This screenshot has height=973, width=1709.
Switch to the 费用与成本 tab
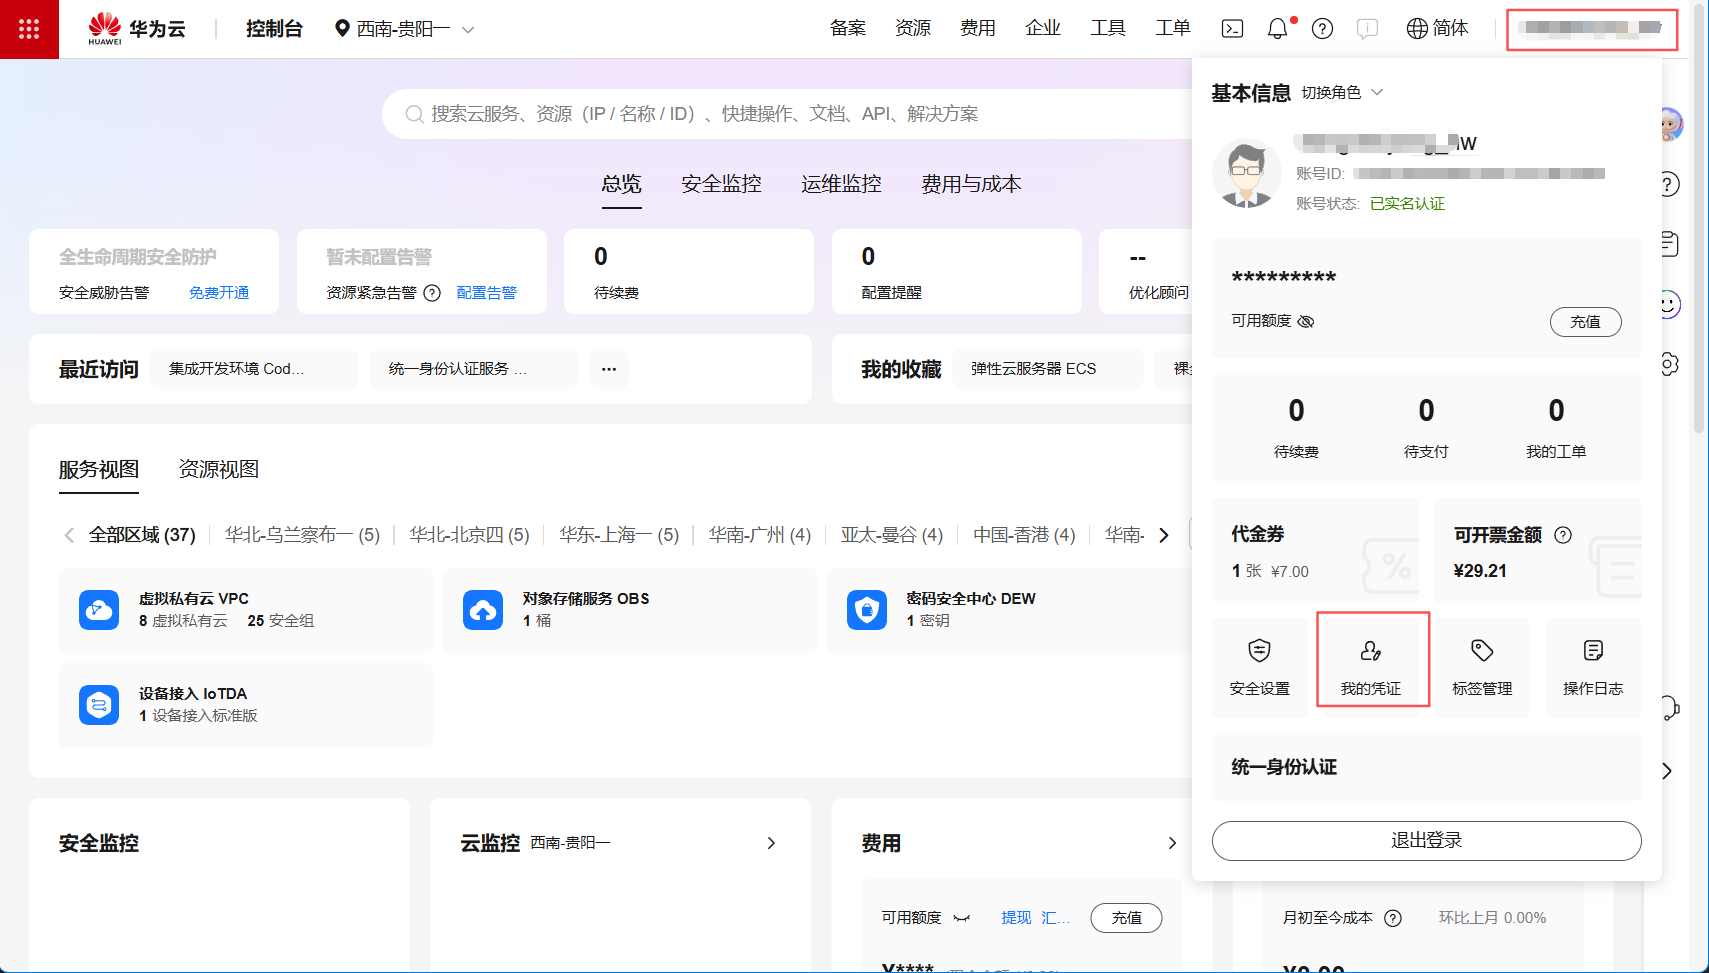coord(972,184)
